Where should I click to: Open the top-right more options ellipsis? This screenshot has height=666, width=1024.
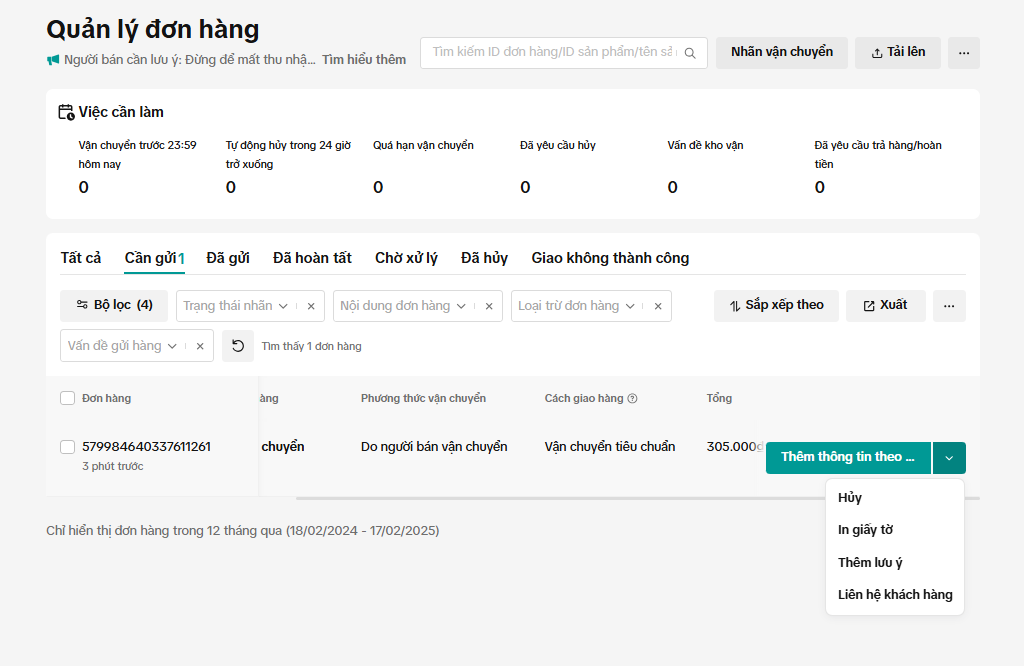(963, 53)
